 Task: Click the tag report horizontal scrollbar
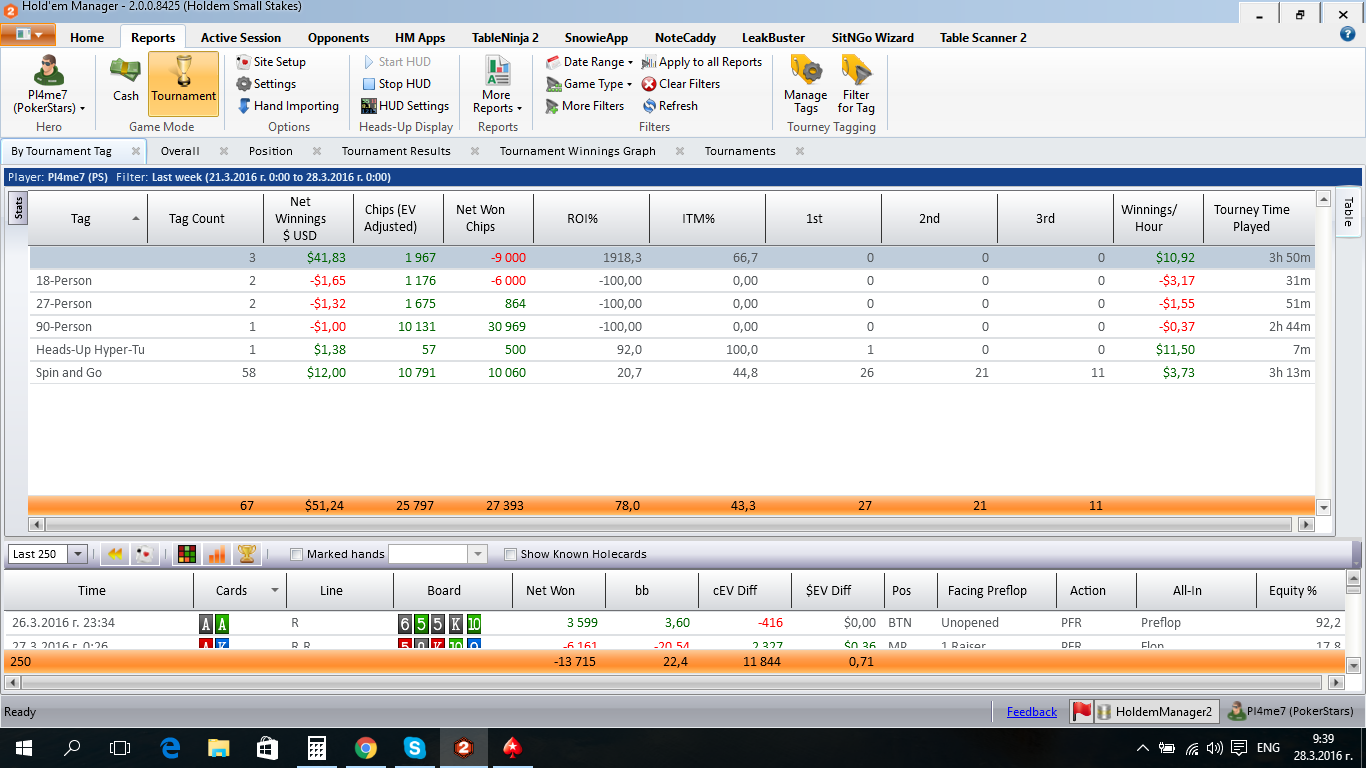pos(669,524)
